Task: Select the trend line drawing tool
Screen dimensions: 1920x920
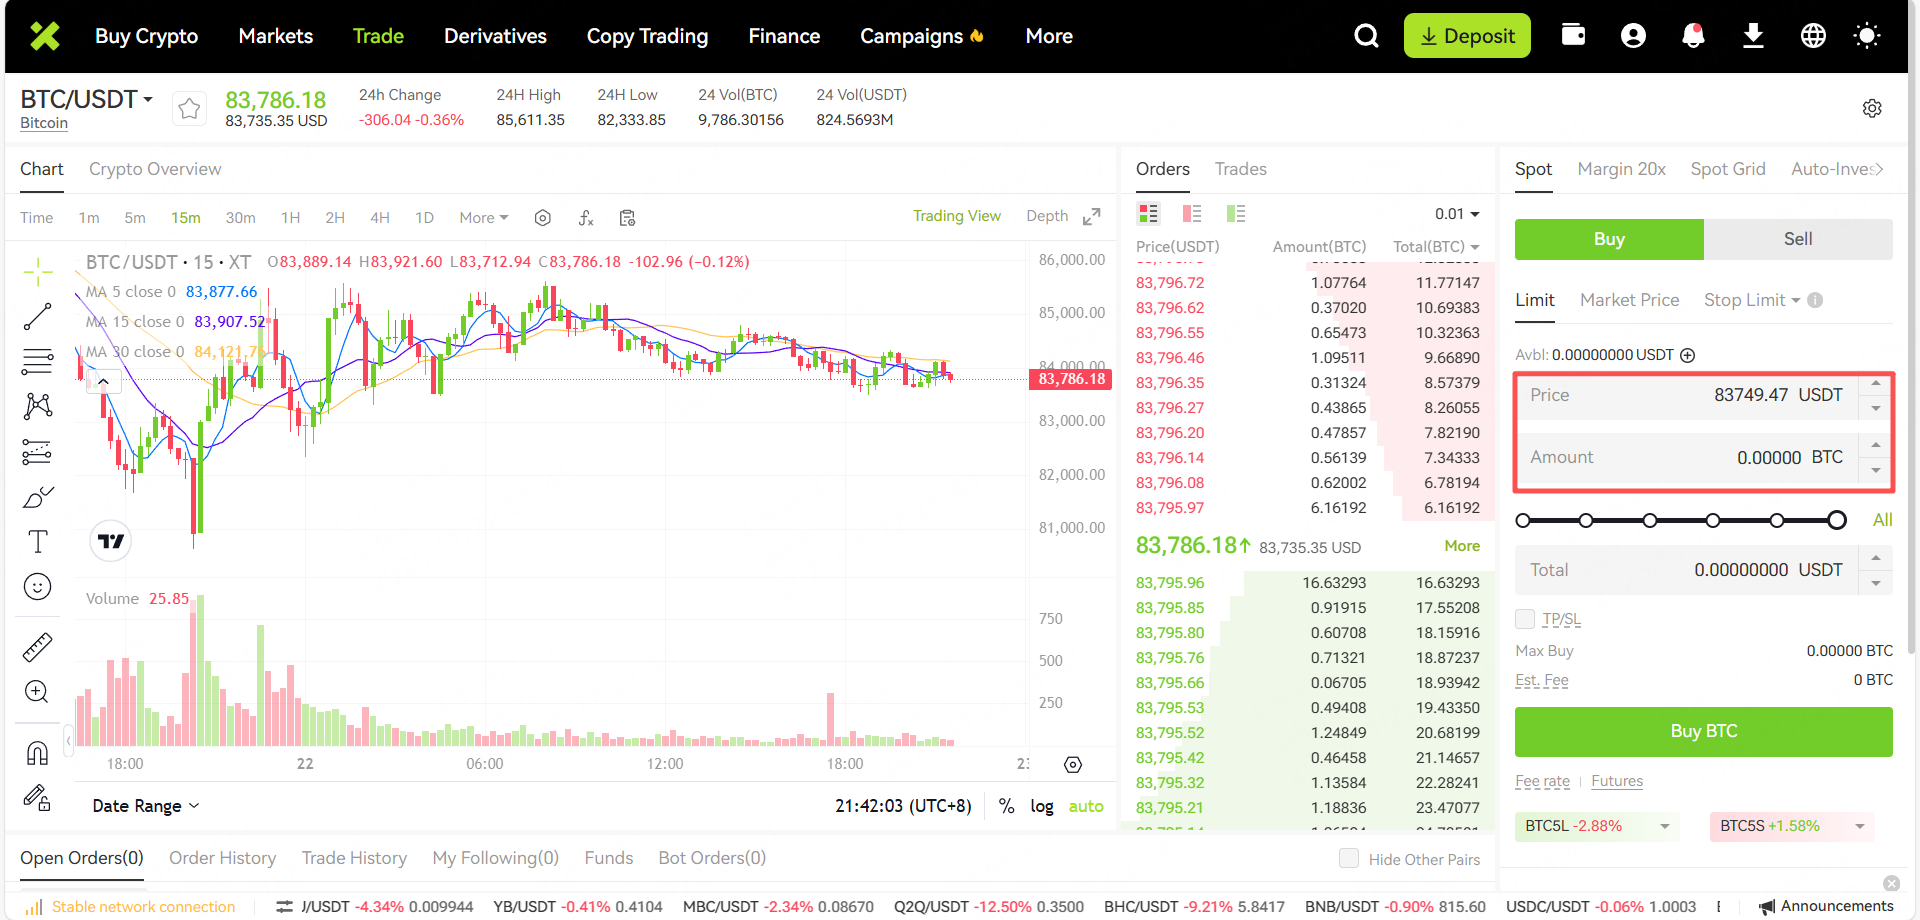Action: [x=37, y=317]
